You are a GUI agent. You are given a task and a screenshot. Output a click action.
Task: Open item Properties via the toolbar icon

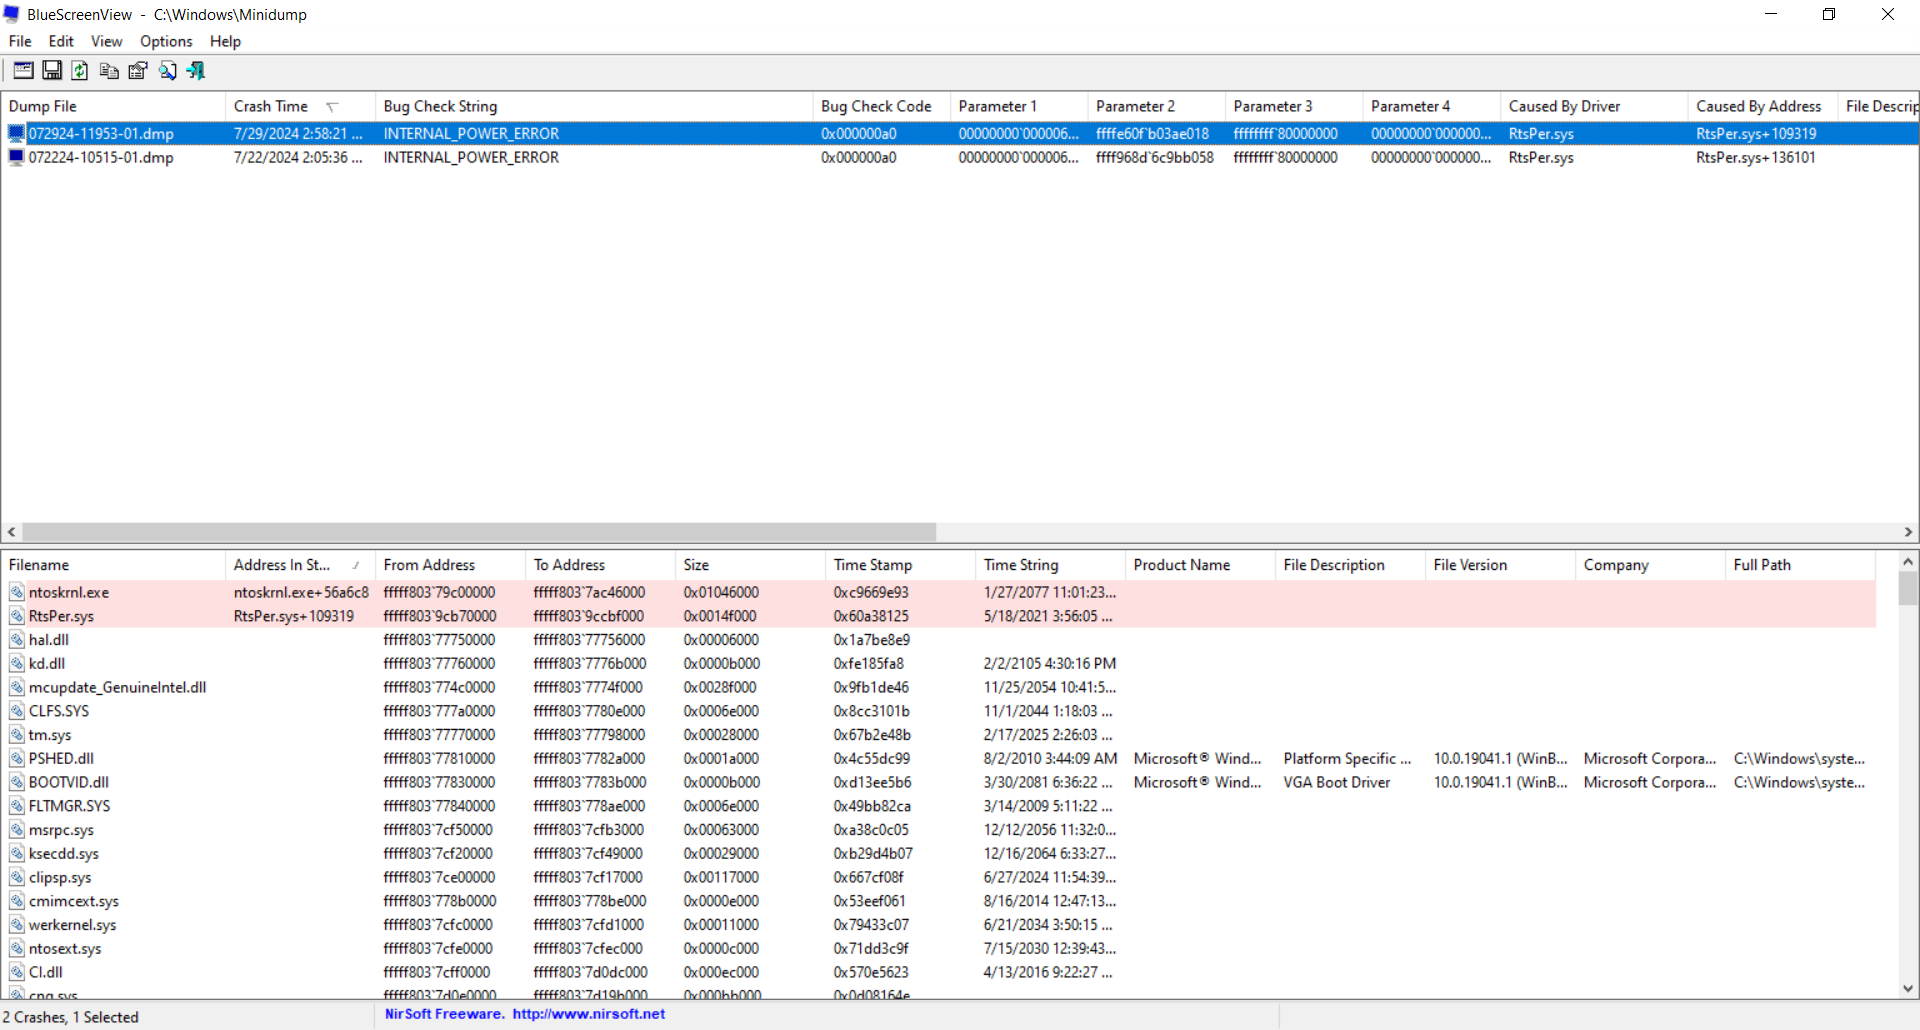tap(137, 70)
